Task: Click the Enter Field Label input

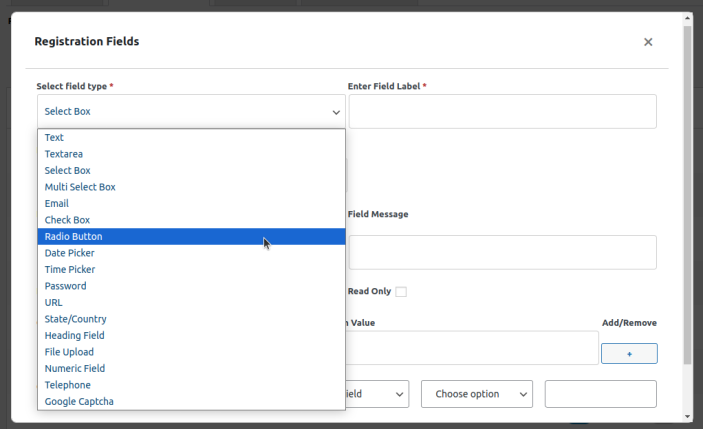Action: (502, 112)
